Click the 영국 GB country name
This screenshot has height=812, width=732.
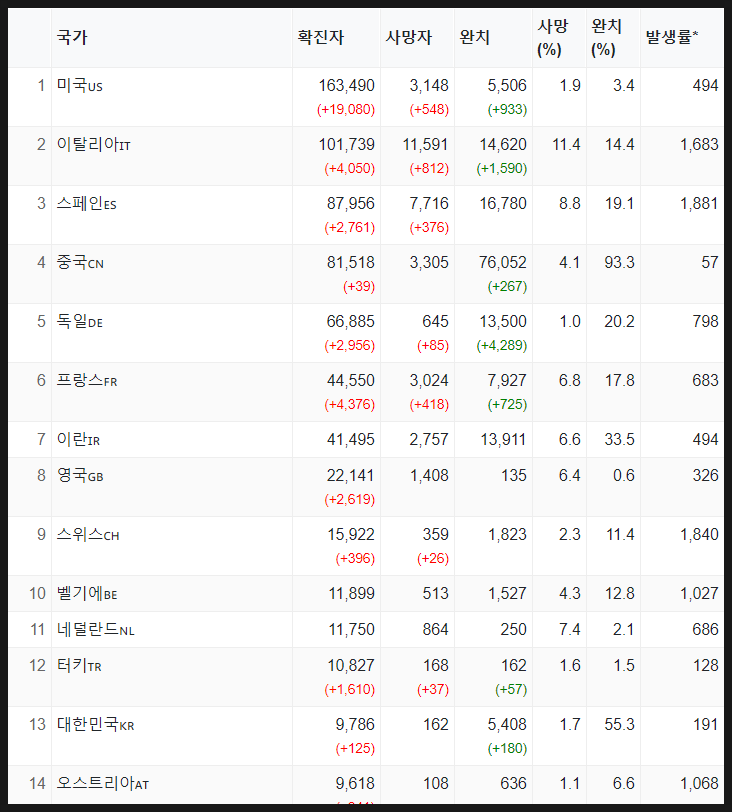(80, 475)
